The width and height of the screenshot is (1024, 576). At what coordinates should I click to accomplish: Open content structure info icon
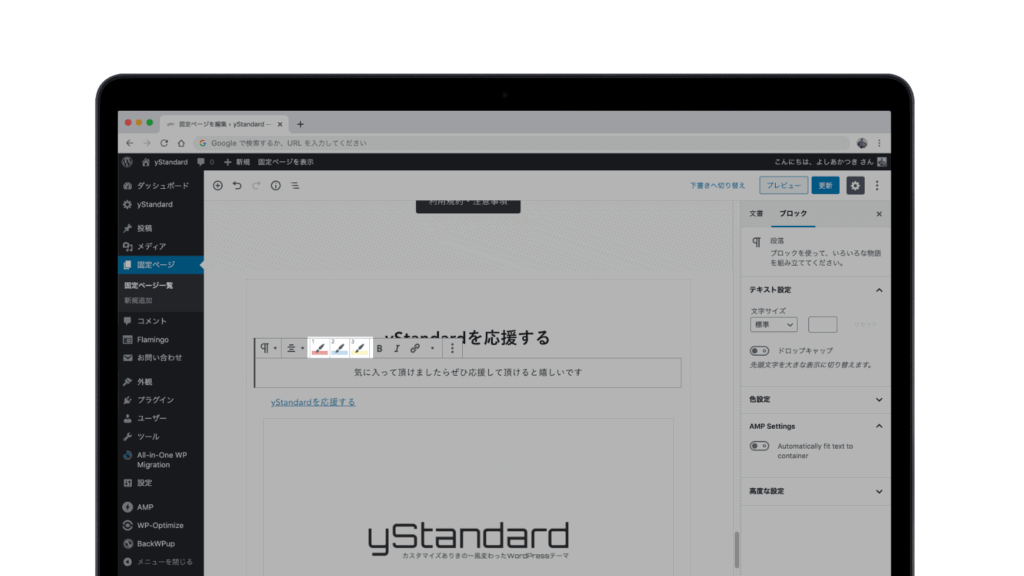[x=276, y=185]
